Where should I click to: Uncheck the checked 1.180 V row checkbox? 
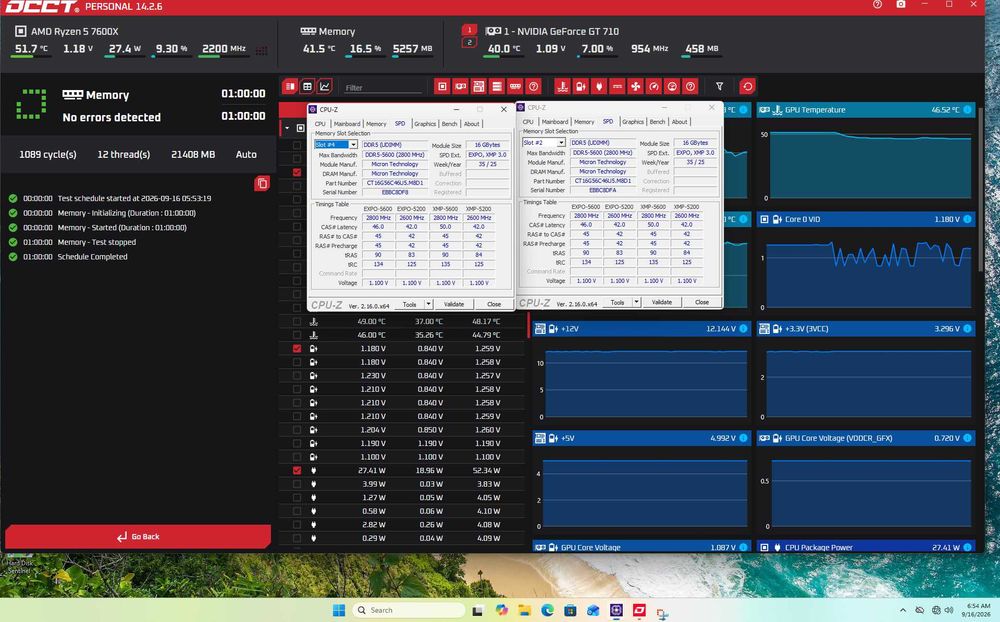click(x=297, y=348)
